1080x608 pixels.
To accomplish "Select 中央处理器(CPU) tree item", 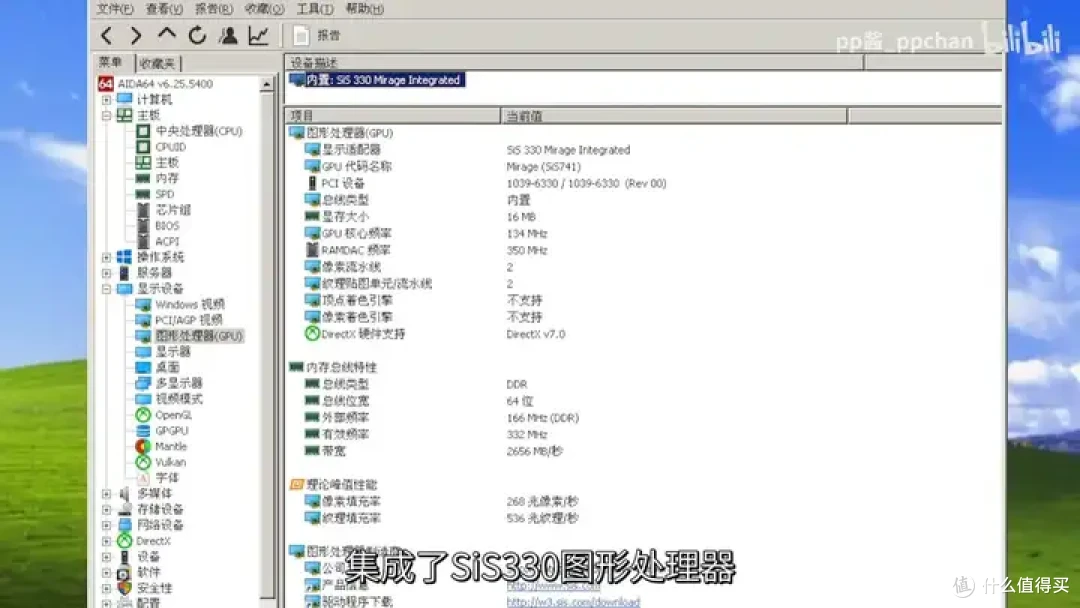I will [198, 131].
